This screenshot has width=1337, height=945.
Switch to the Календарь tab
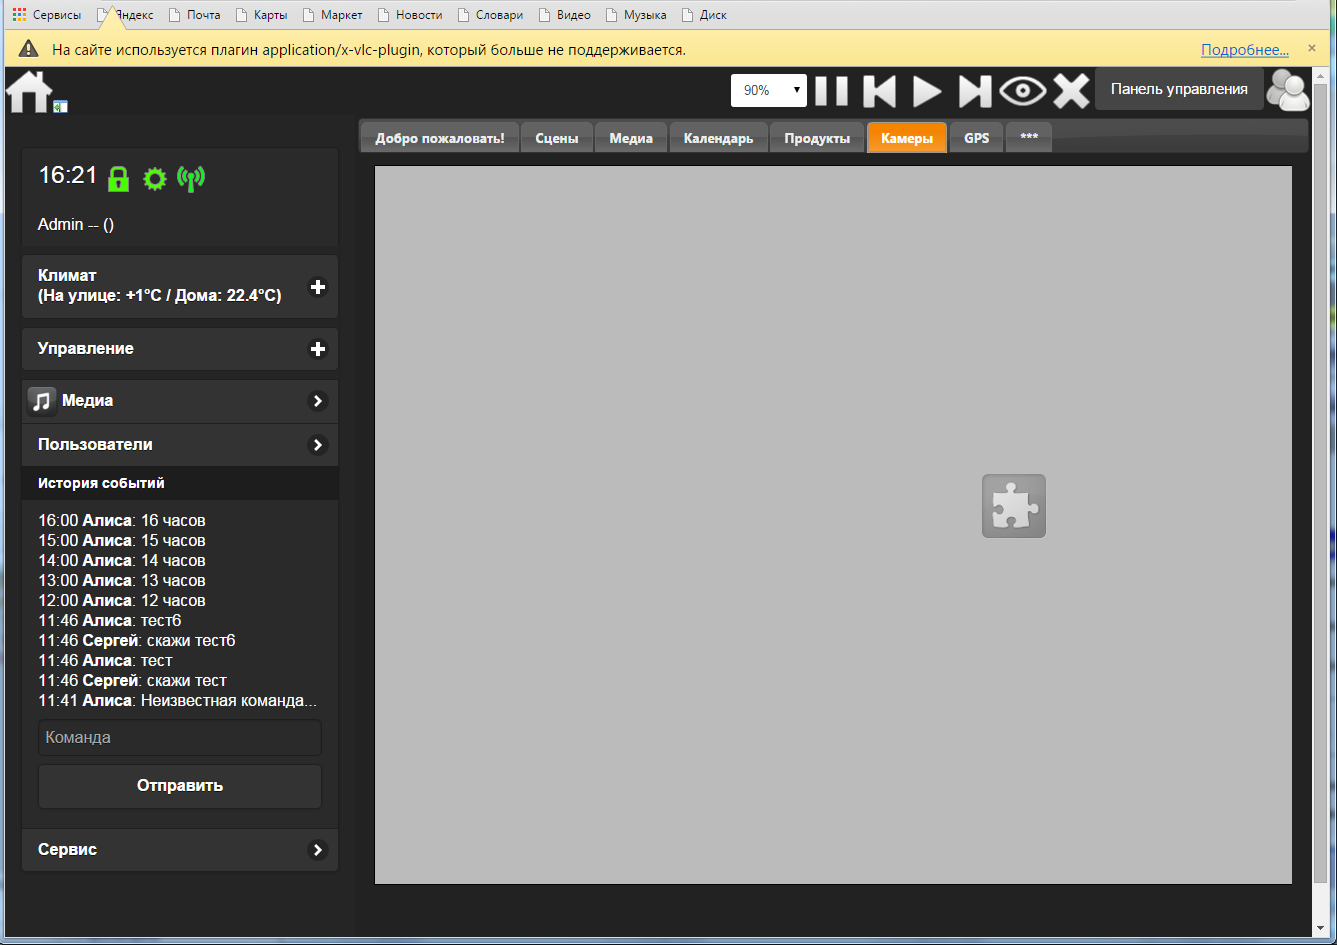coord(718,138)
